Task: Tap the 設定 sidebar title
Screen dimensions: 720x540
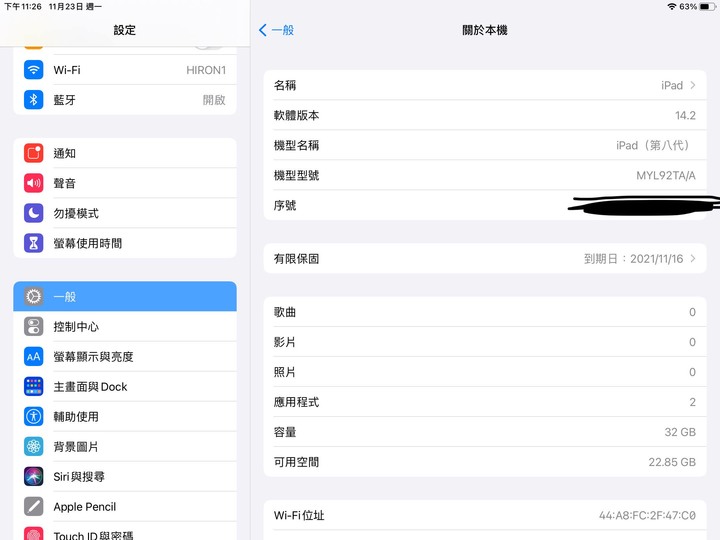Action: (125, 30)
